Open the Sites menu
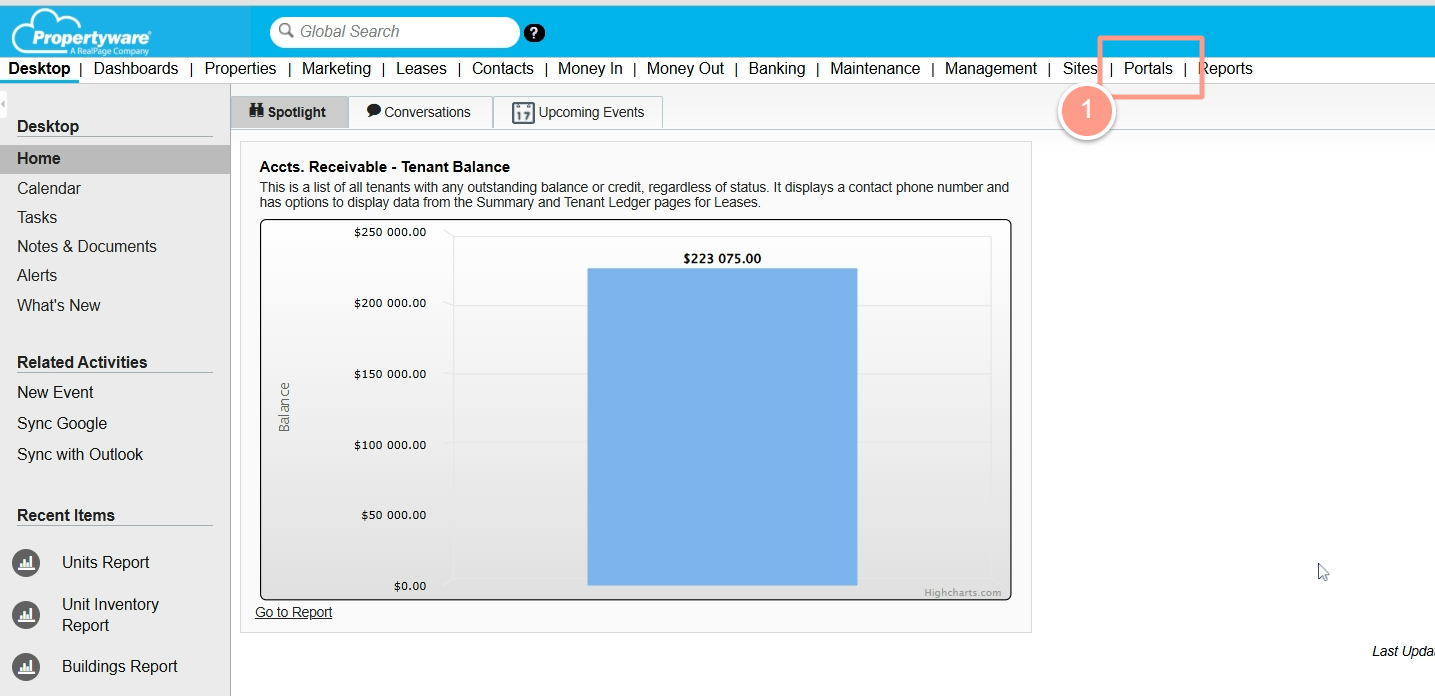This screenshot has height=696, width=1435. (1080, 69)
